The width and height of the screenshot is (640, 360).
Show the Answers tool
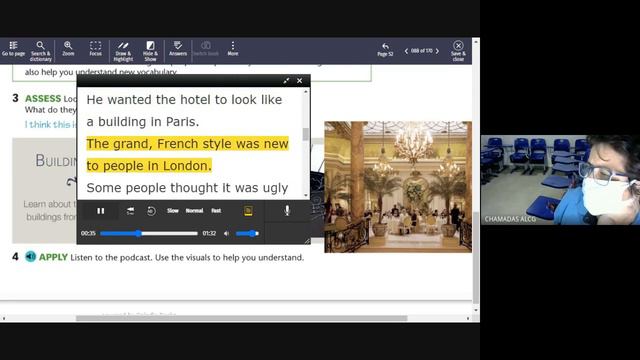178,49
